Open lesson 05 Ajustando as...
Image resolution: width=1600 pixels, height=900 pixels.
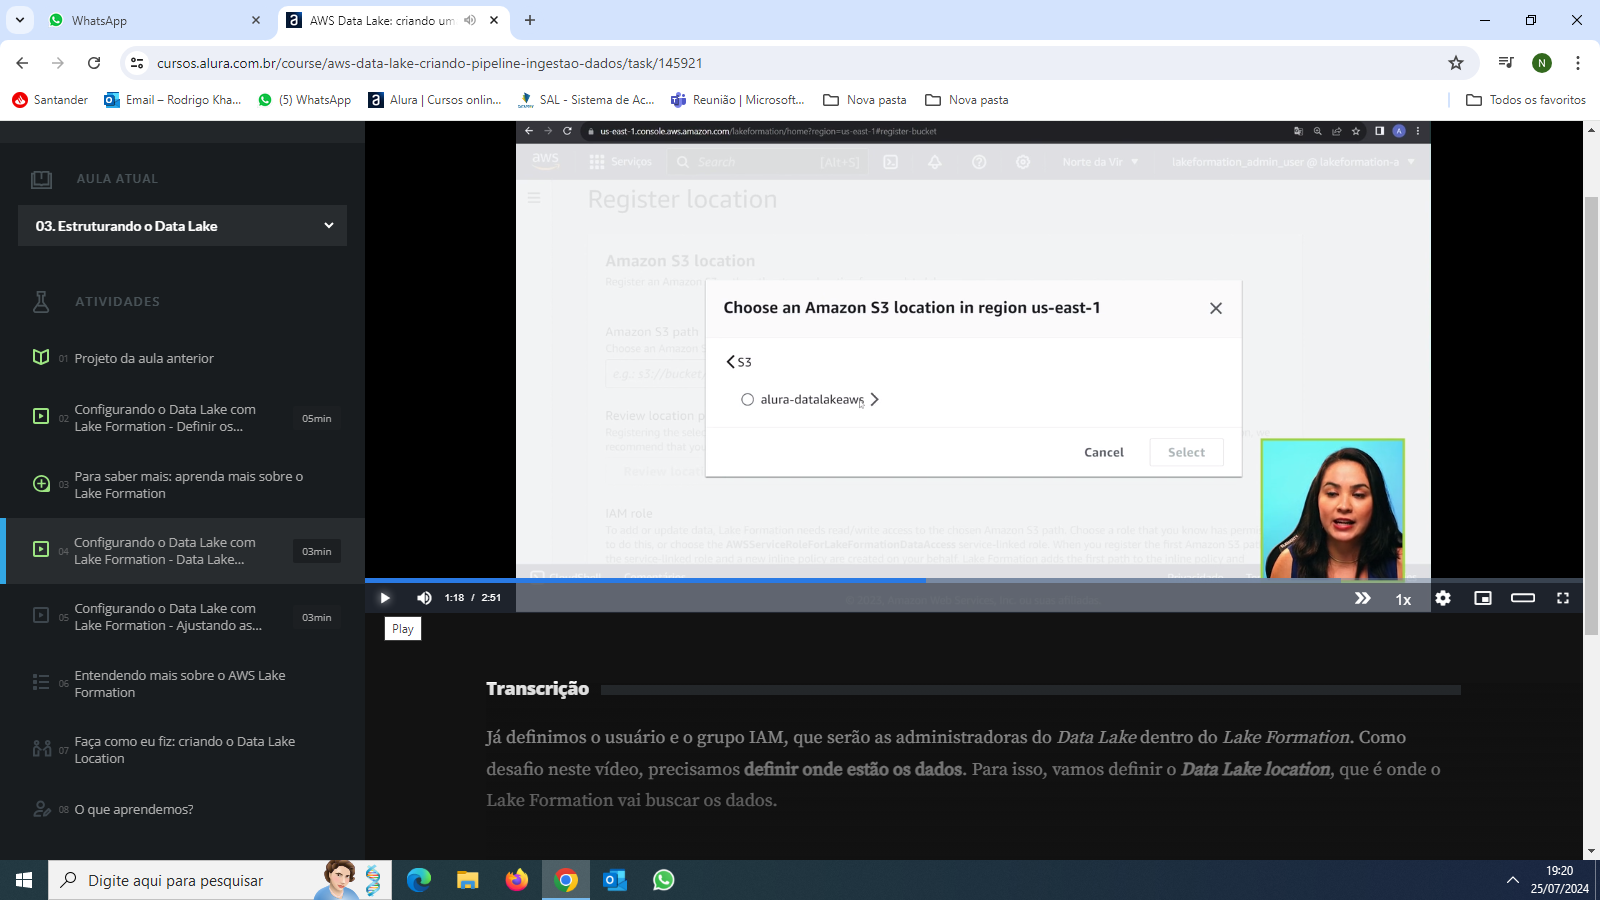click(183, 617)
